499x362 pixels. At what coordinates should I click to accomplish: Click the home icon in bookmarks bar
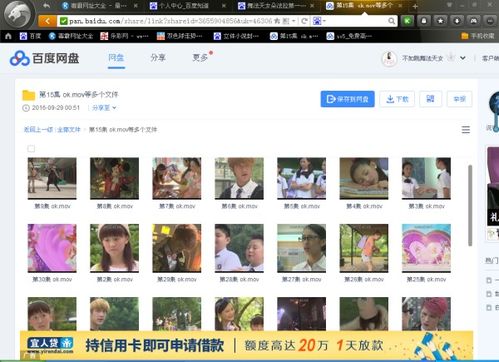coord(8,36)
